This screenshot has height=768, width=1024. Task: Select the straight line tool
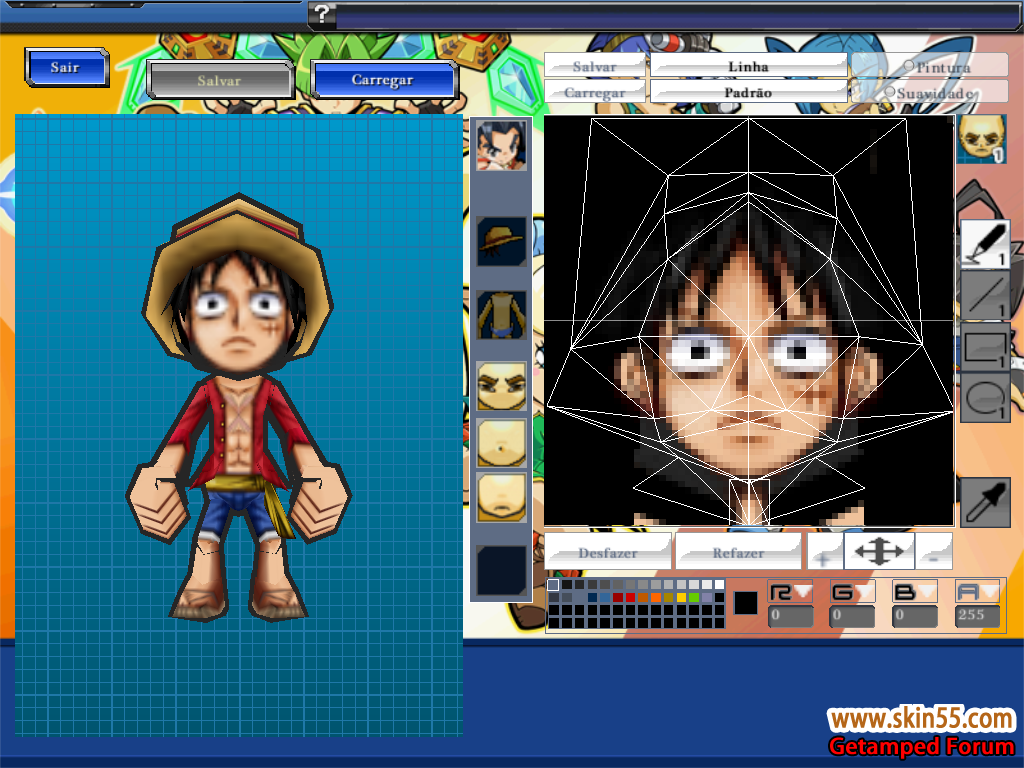(985, 295)
